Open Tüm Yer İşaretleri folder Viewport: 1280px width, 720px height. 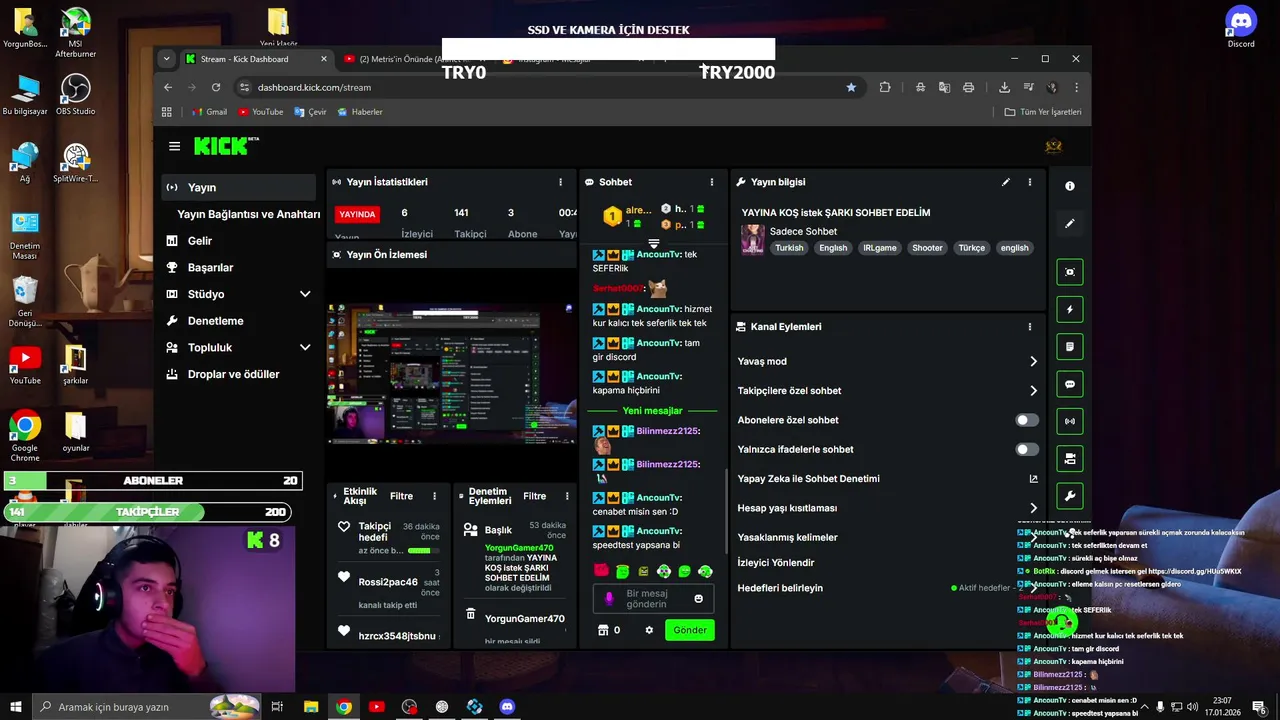(1043, 112)
